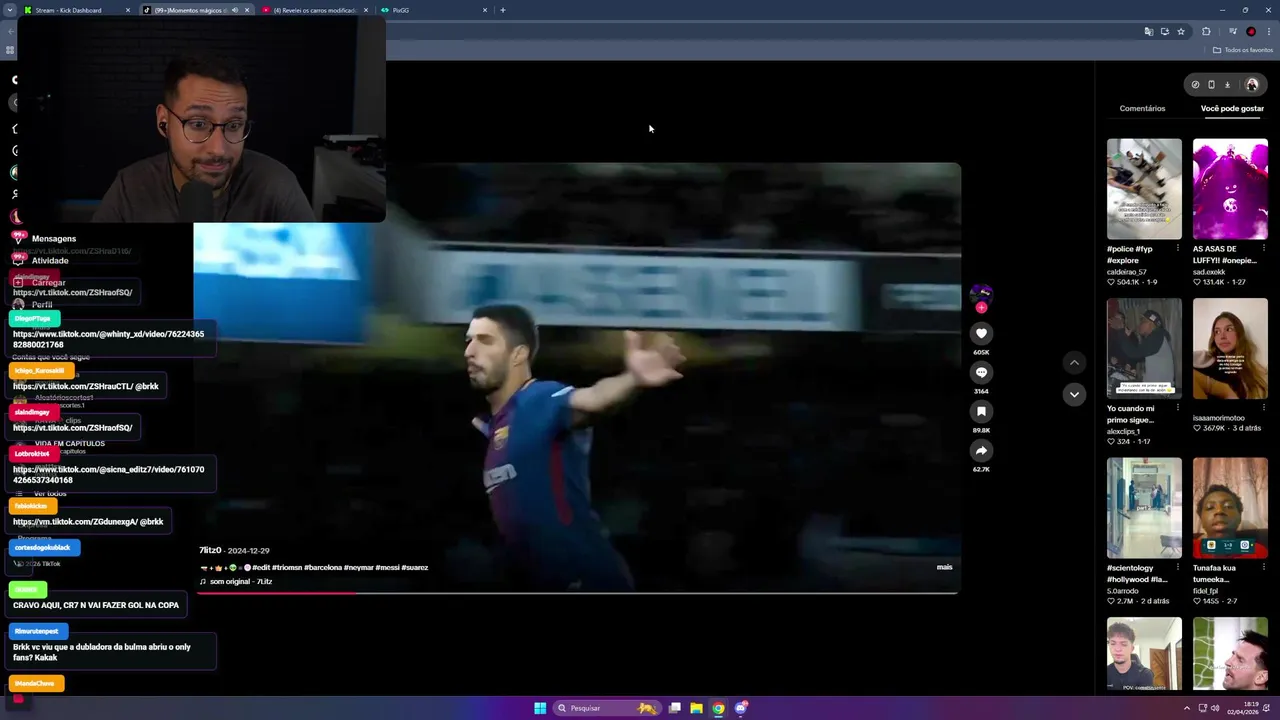Open Mensagens in the sidebar

54,239
